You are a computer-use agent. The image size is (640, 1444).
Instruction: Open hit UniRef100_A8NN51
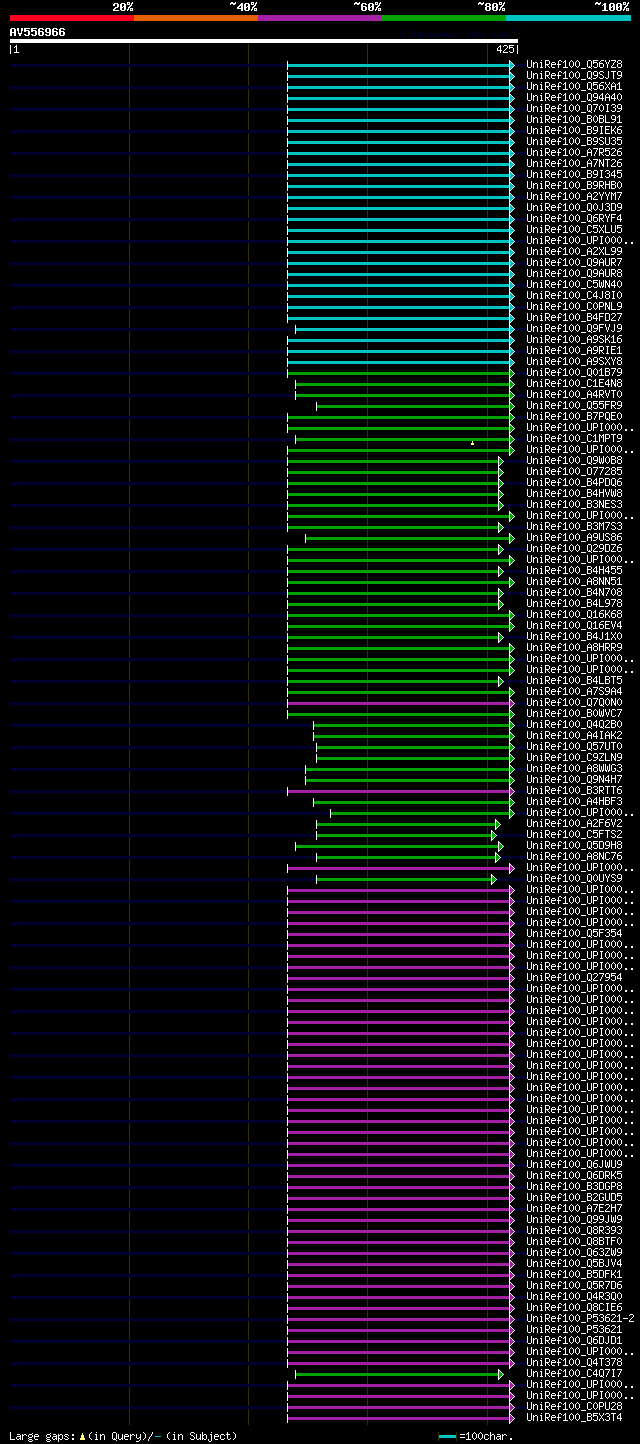[x=574, y=581]
